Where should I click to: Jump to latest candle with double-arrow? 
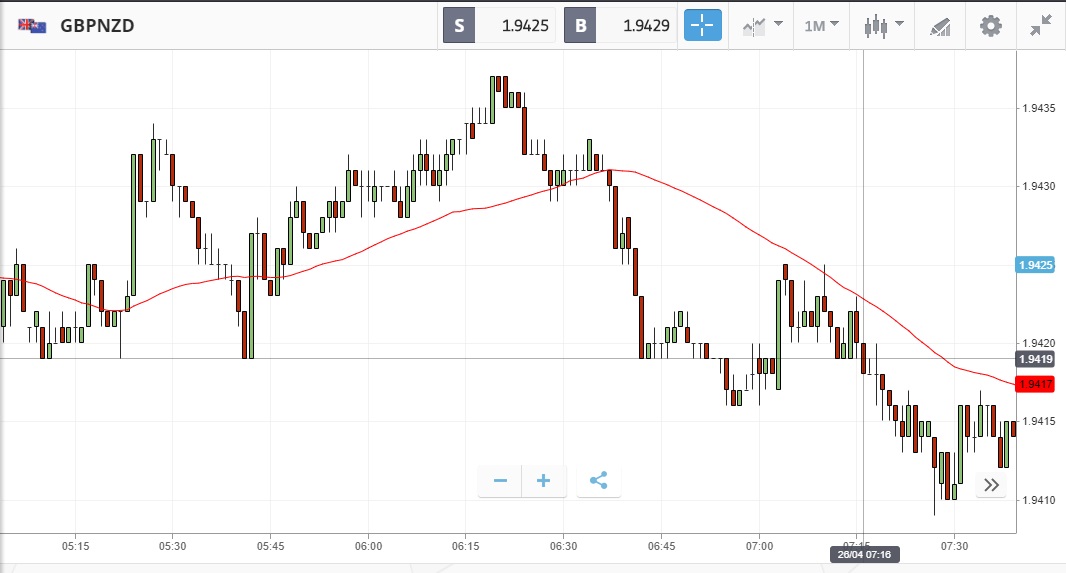point(991,485)
